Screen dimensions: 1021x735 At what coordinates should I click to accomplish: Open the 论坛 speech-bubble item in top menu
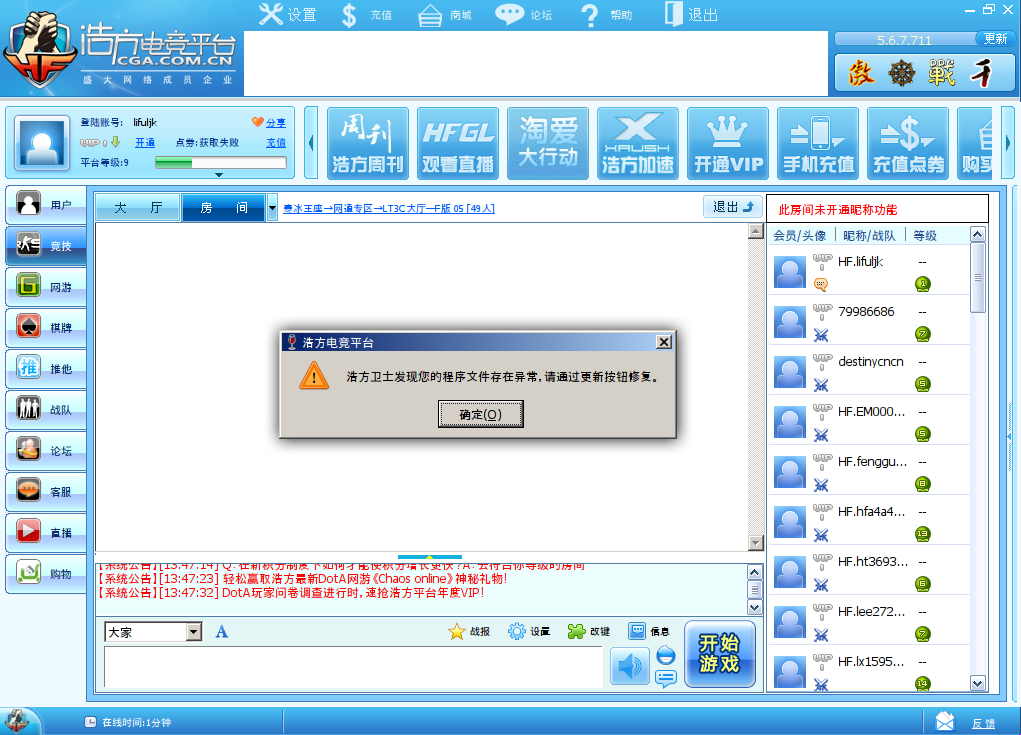pyautogui.click(x=523, y=14)
